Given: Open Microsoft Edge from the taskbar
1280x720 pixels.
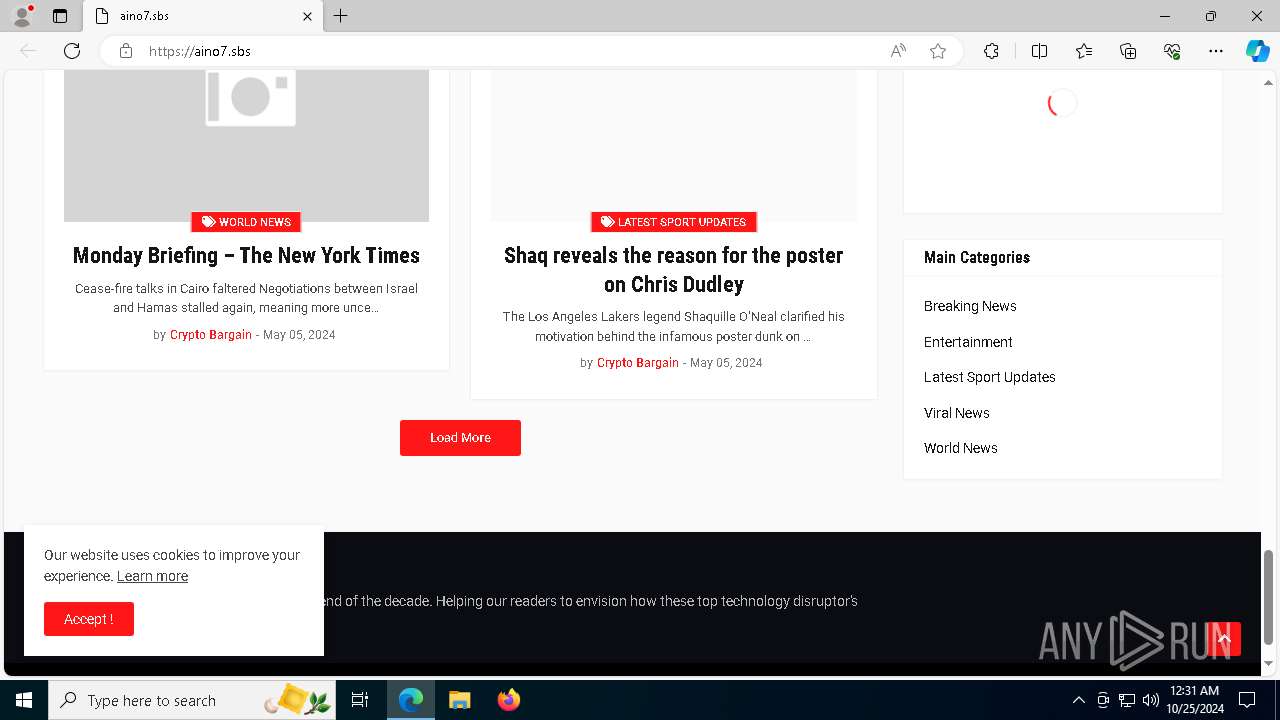Looking at the screenshot, I should pos(411,700).
